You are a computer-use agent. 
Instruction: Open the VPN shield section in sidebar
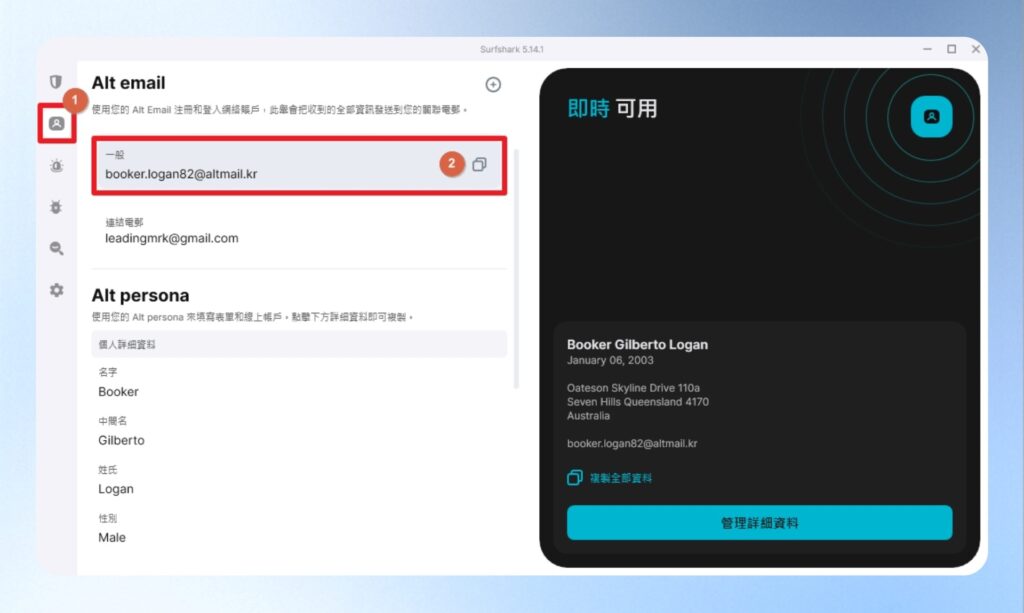56,82
